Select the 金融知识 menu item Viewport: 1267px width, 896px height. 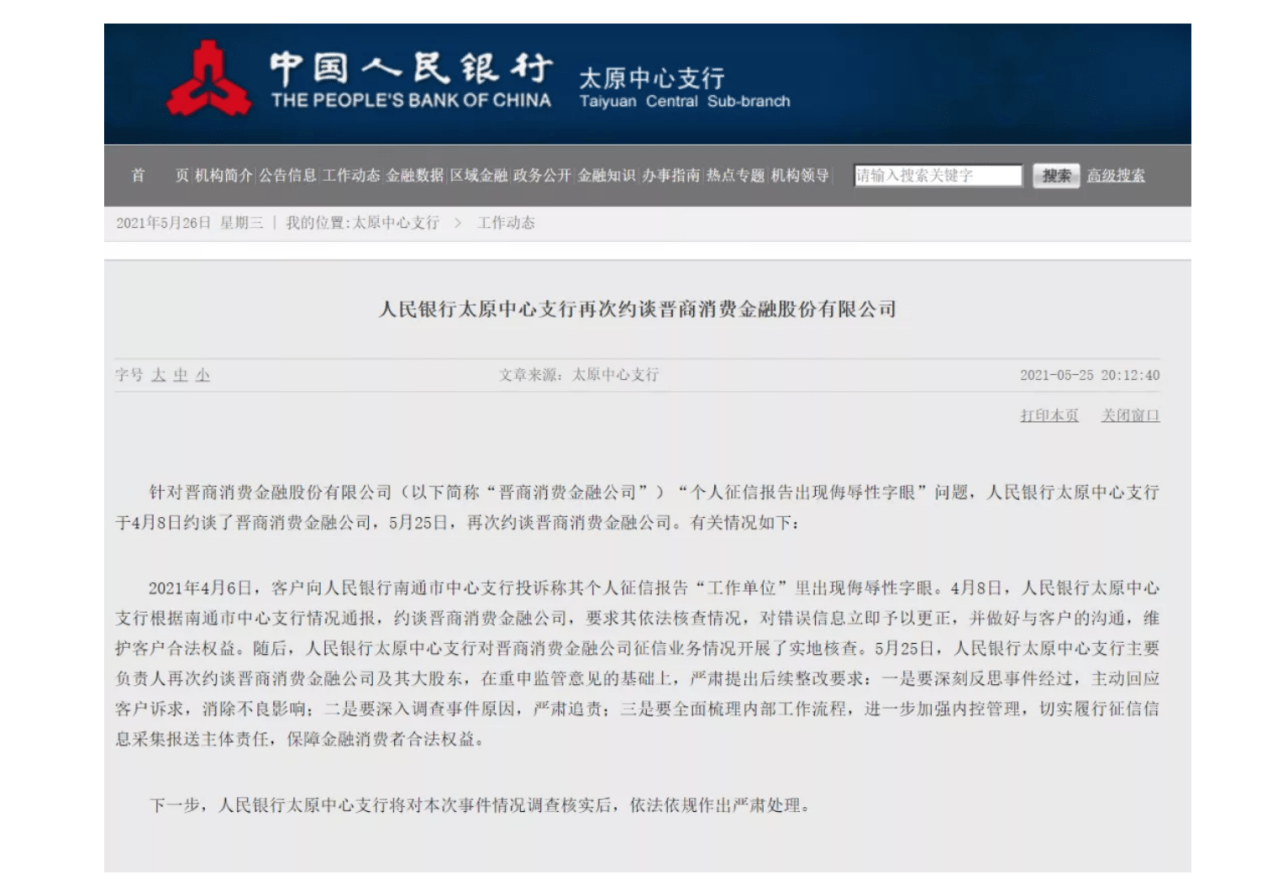[607, 176]
